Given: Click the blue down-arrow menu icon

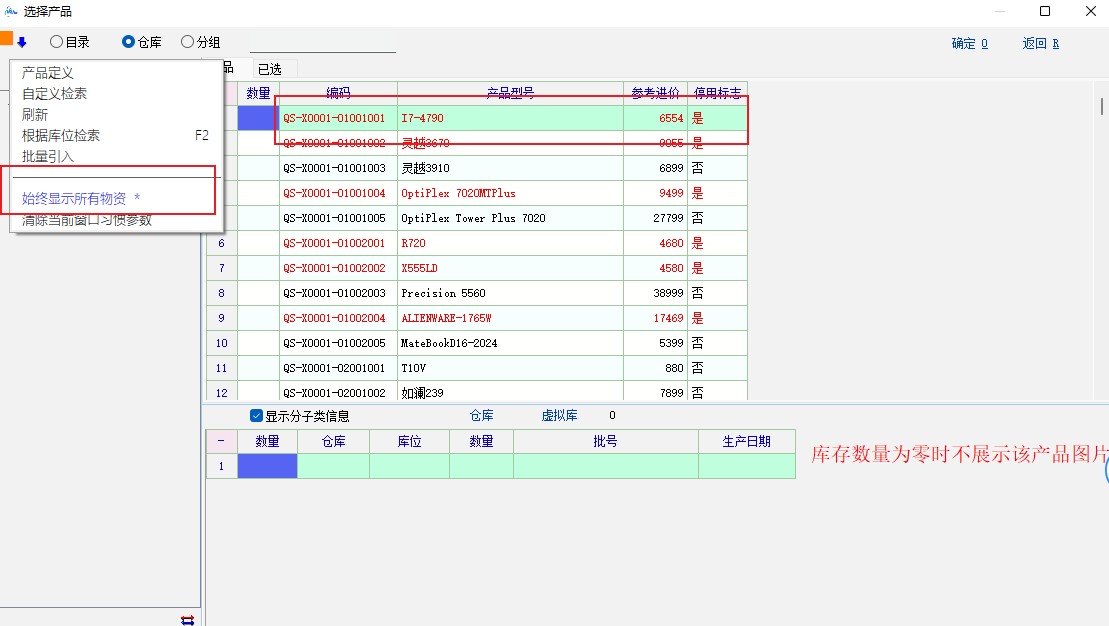Looking at the screenshot, I should [x=21, y=42].
